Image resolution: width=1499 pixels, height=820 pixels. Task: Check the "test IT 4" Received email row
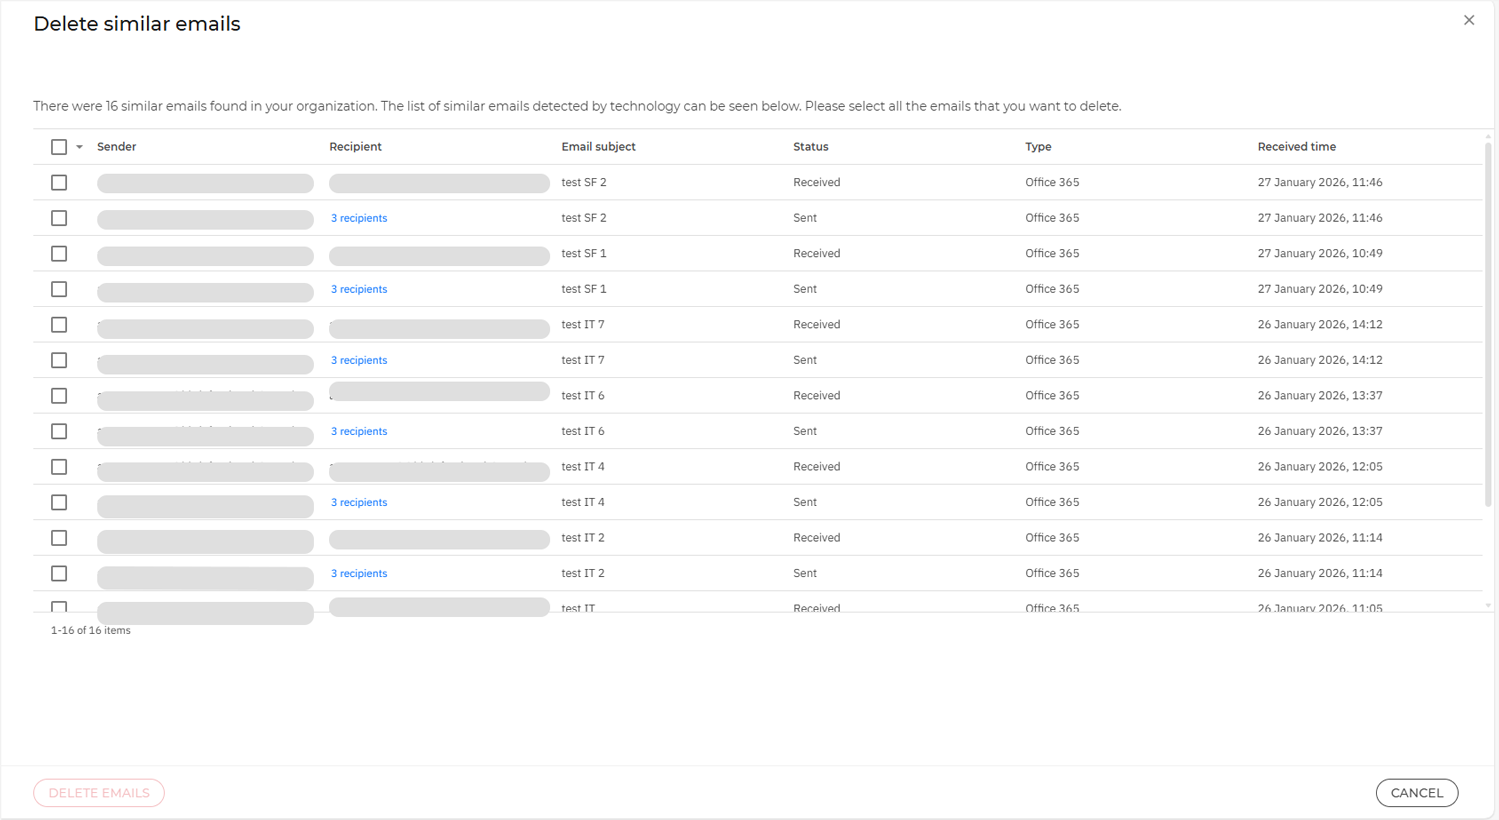(x=59, y=466)
